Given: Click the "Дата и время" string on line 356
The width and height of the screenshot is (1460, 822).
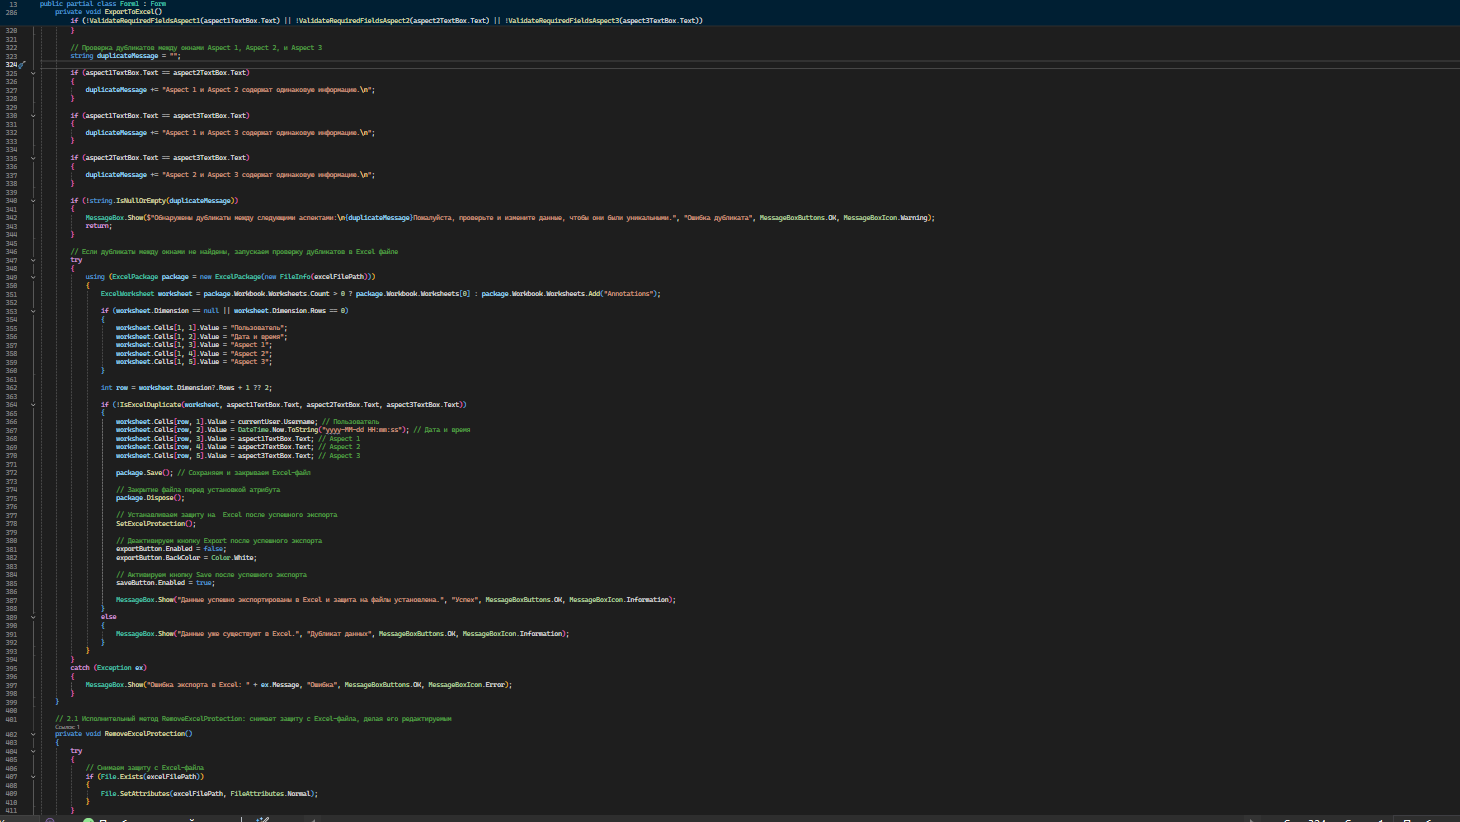Looking at the screenshot, I should [258, 337].
